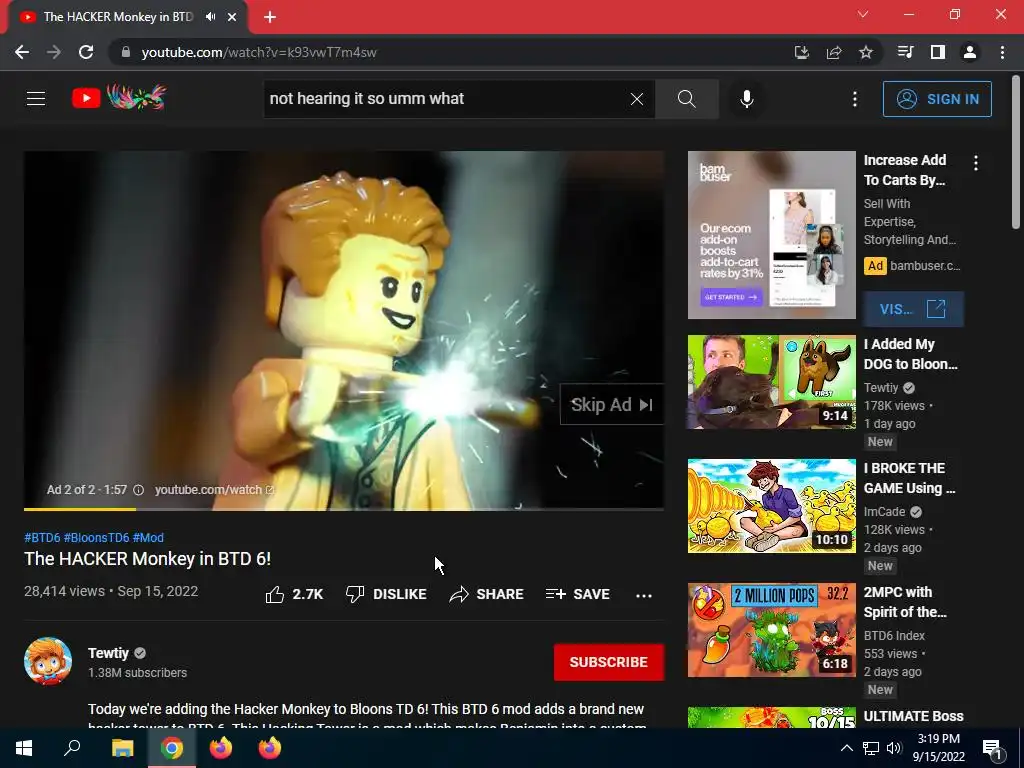Click the address bar URL
1024x768 pixels.
pos(259,52)
